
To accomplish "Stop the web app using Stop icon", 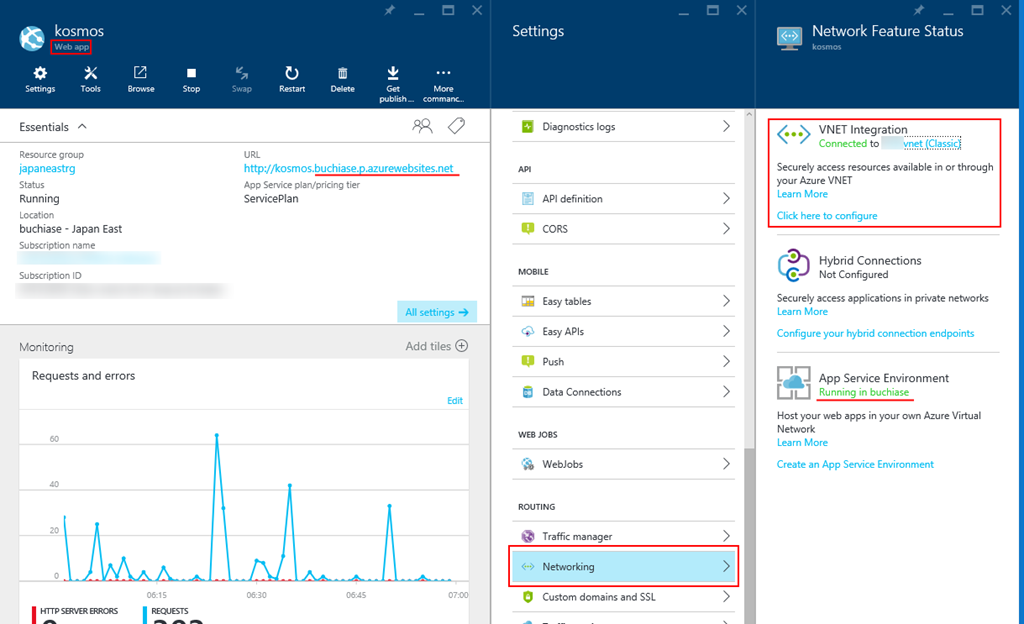I will (x=191, y=74).
